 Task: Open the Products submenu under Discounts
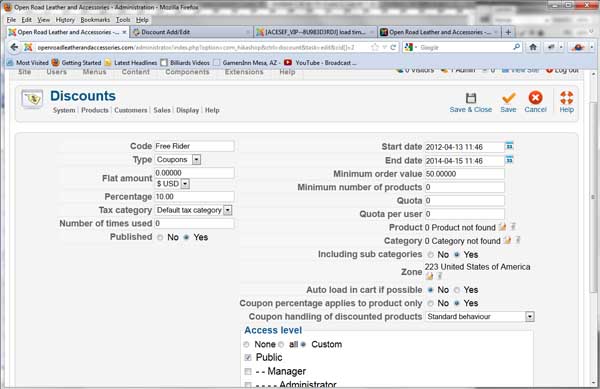[95, 110]
